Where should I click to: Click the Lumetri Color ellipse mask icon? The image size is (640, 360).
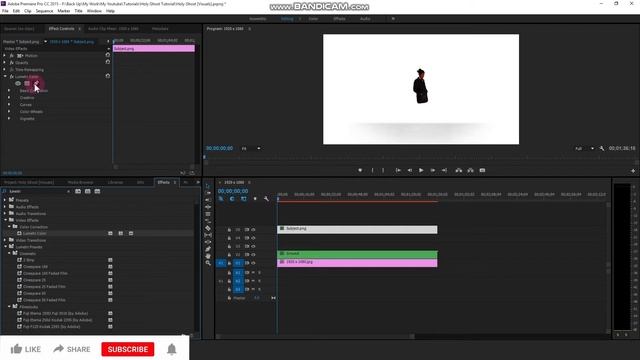[18, 83]
